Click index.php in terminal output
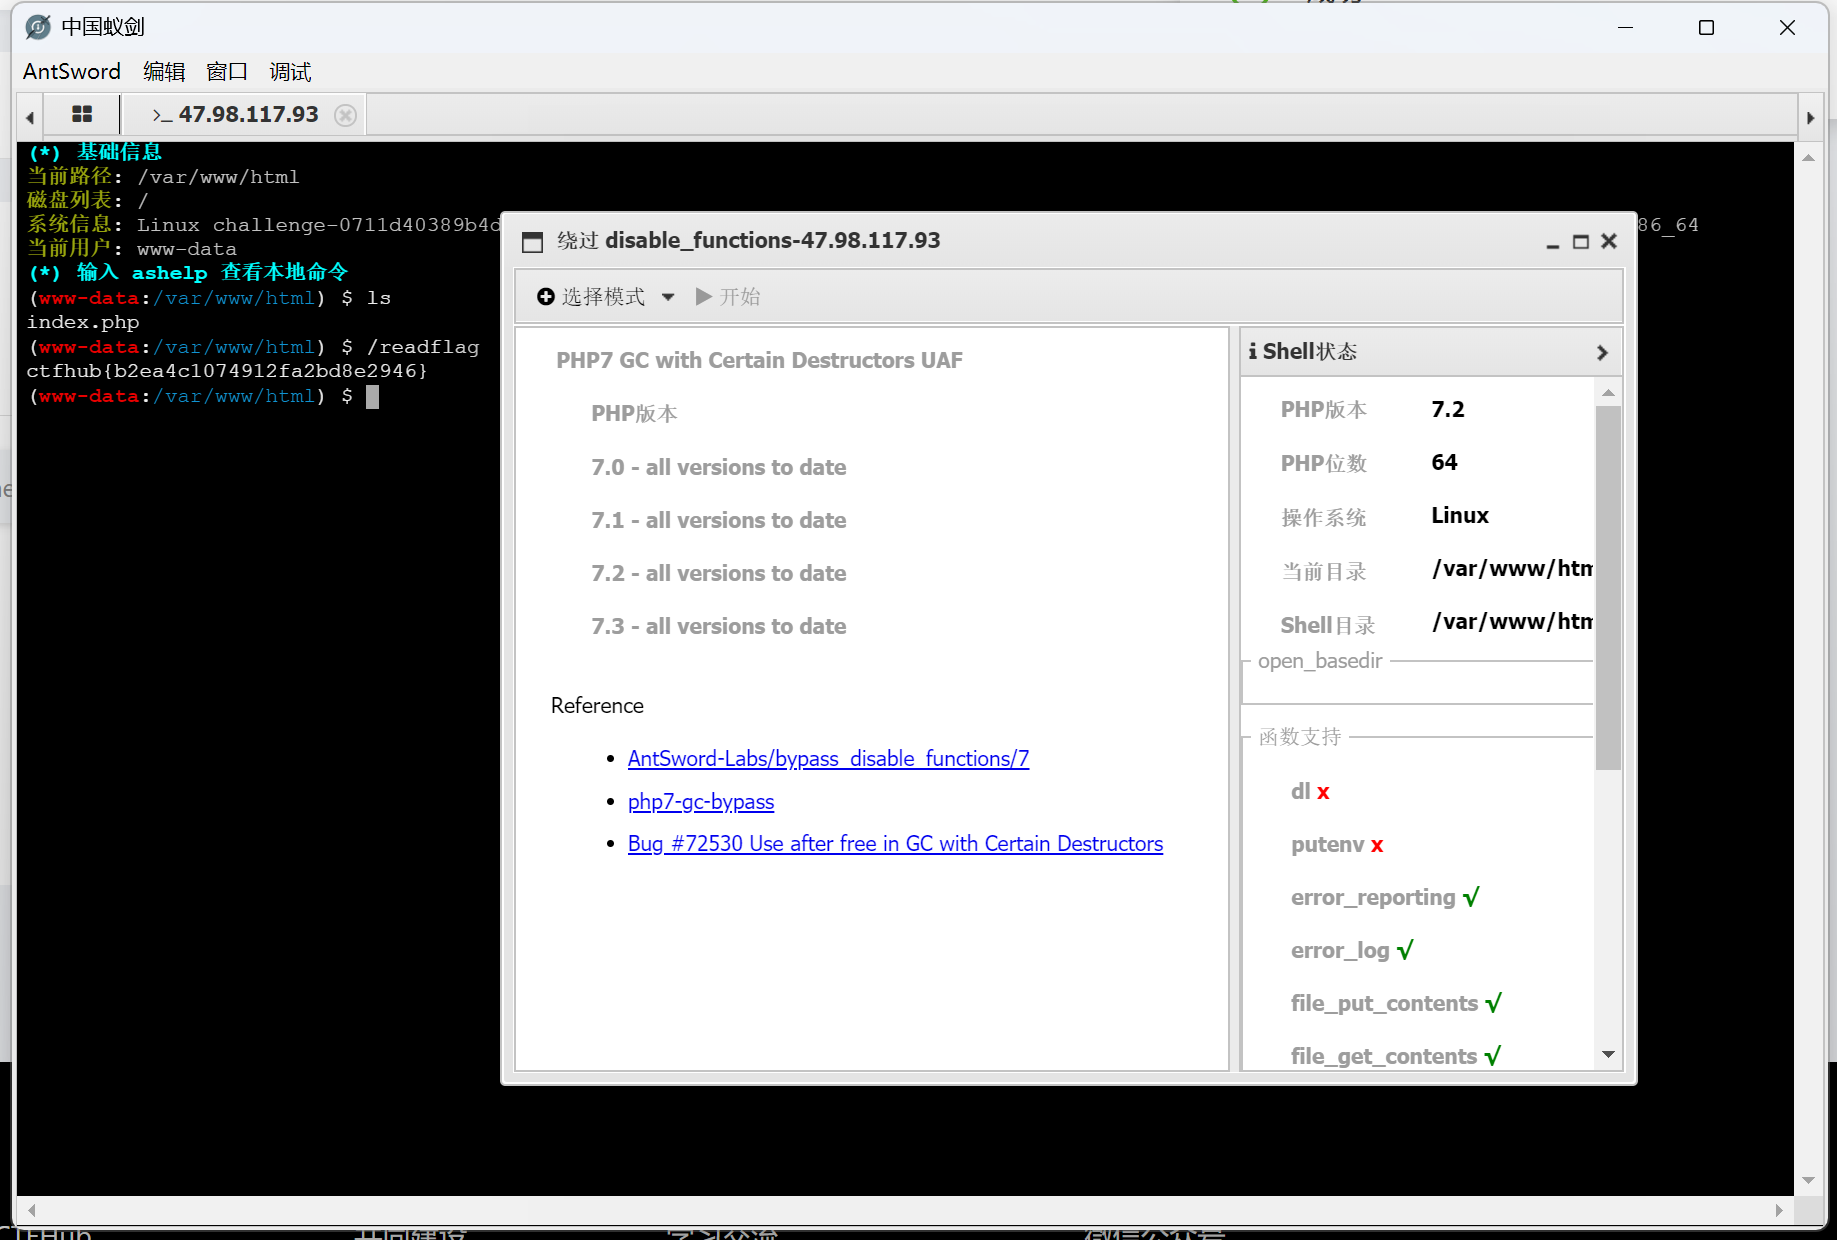The image size is (1837, 1240). (x=83, y=322)
